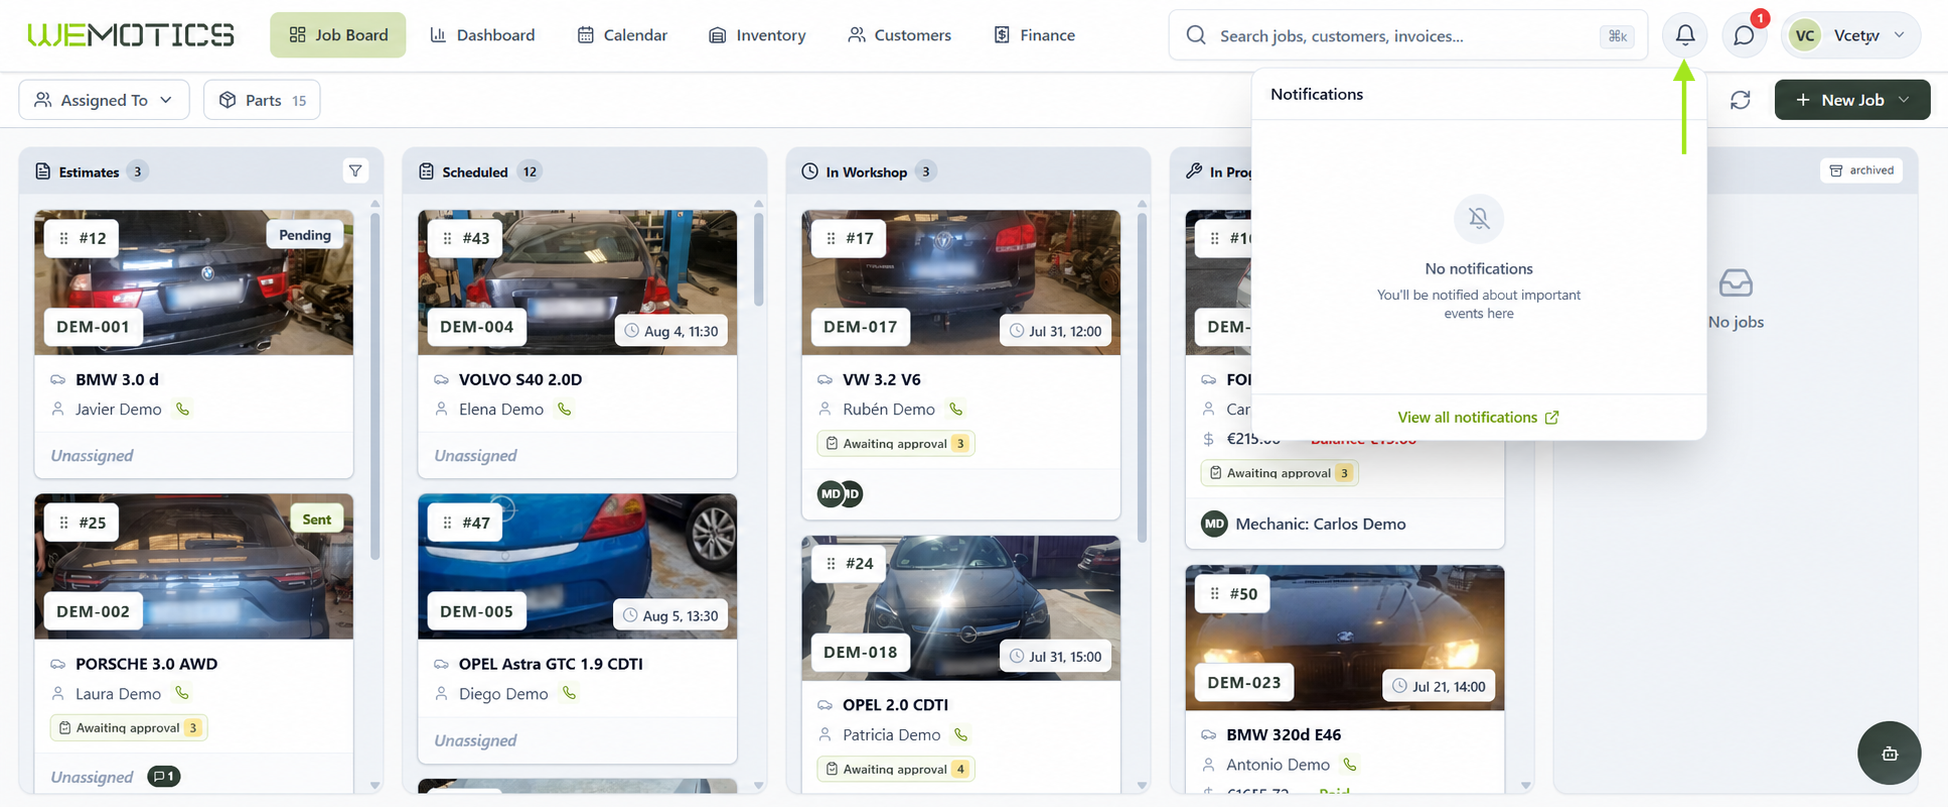This screenshot has width=1948, height=807.
Task: Call Diego Demo via phone icon
Action: 569,693
